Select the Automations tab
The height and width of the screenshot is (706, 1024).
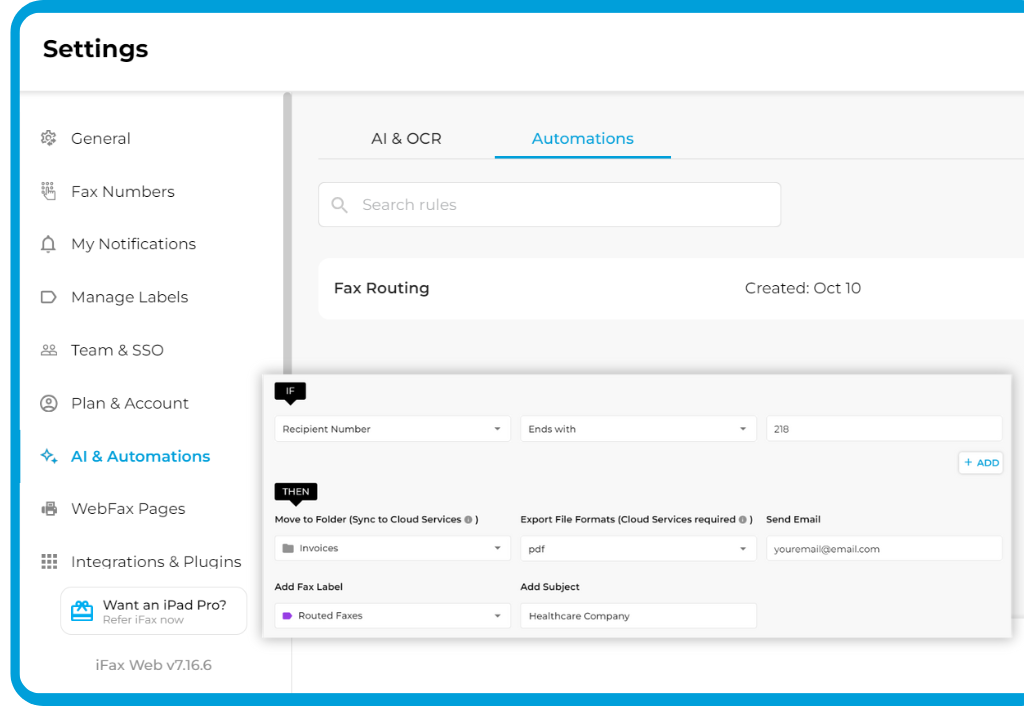583,138
